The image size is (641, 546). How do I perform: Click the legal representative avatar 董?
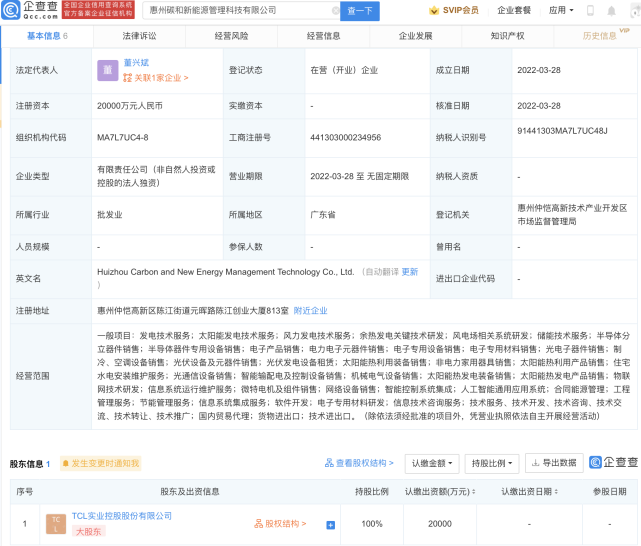coord(108,70)
